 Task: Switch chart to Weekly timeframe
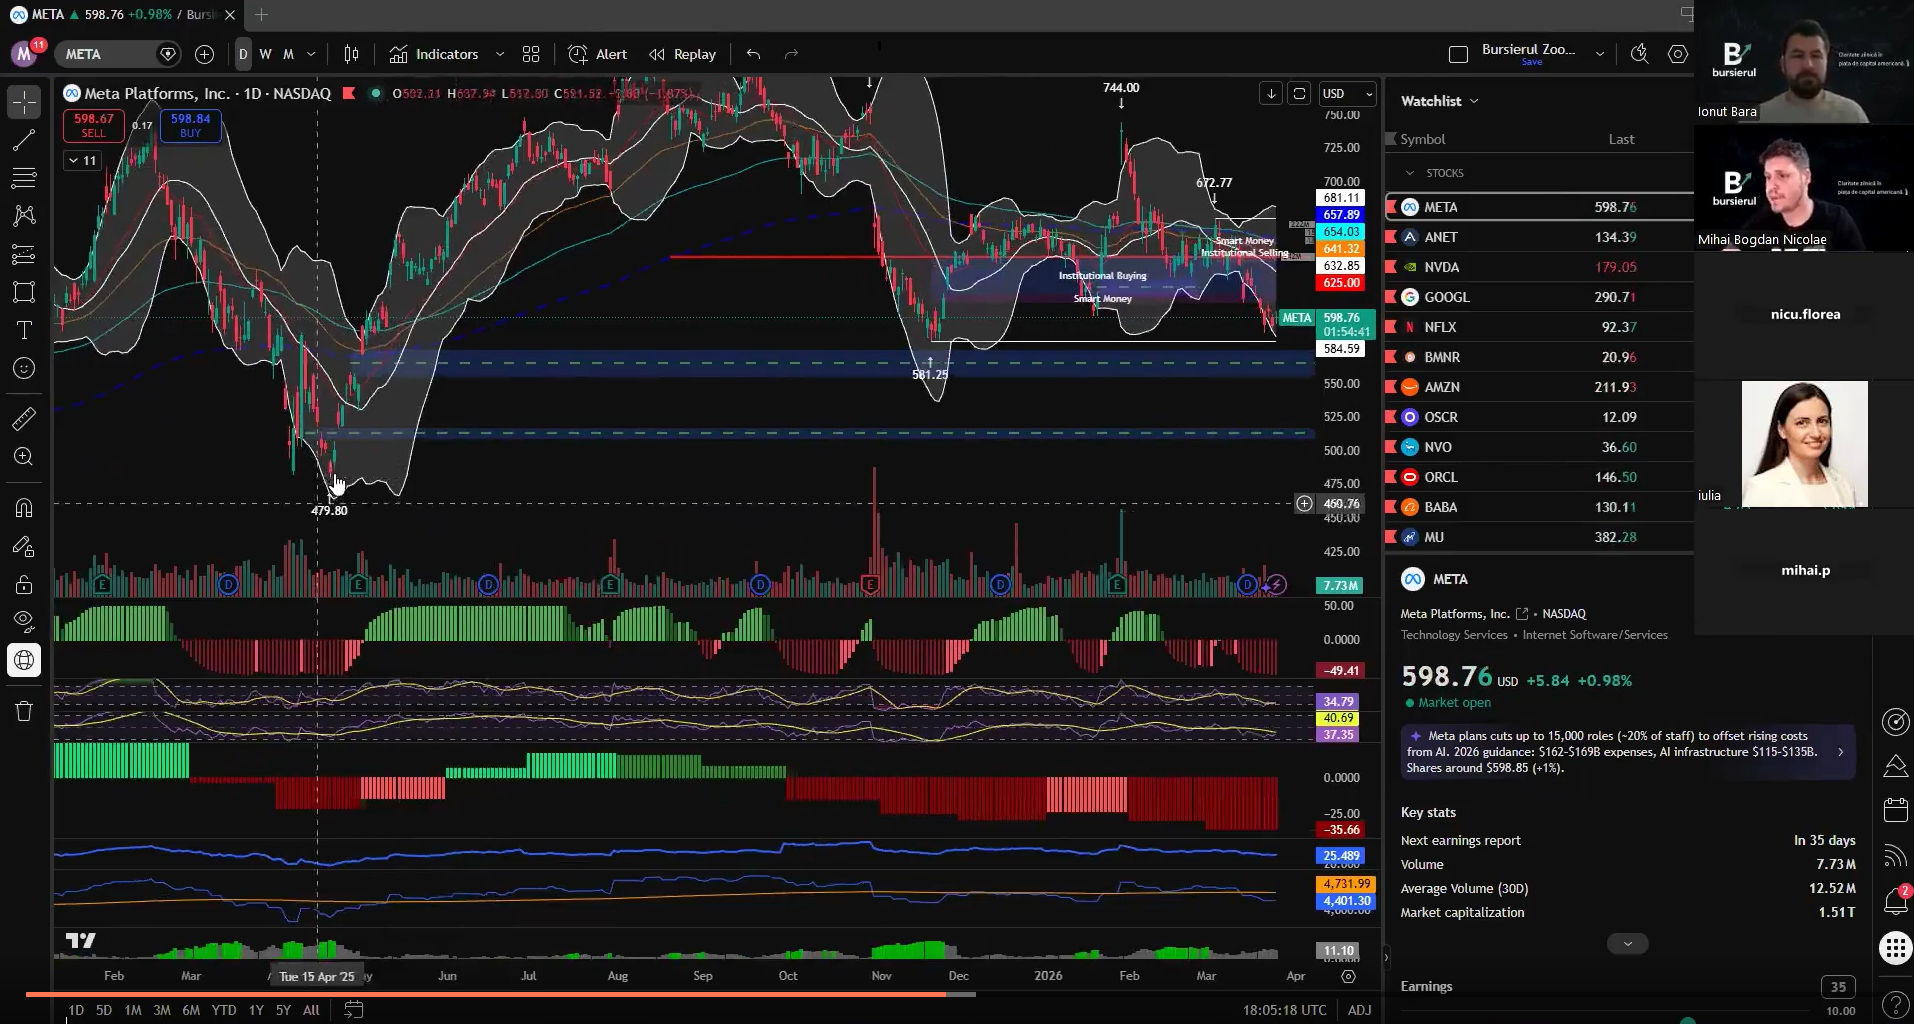tap(266, 54)
